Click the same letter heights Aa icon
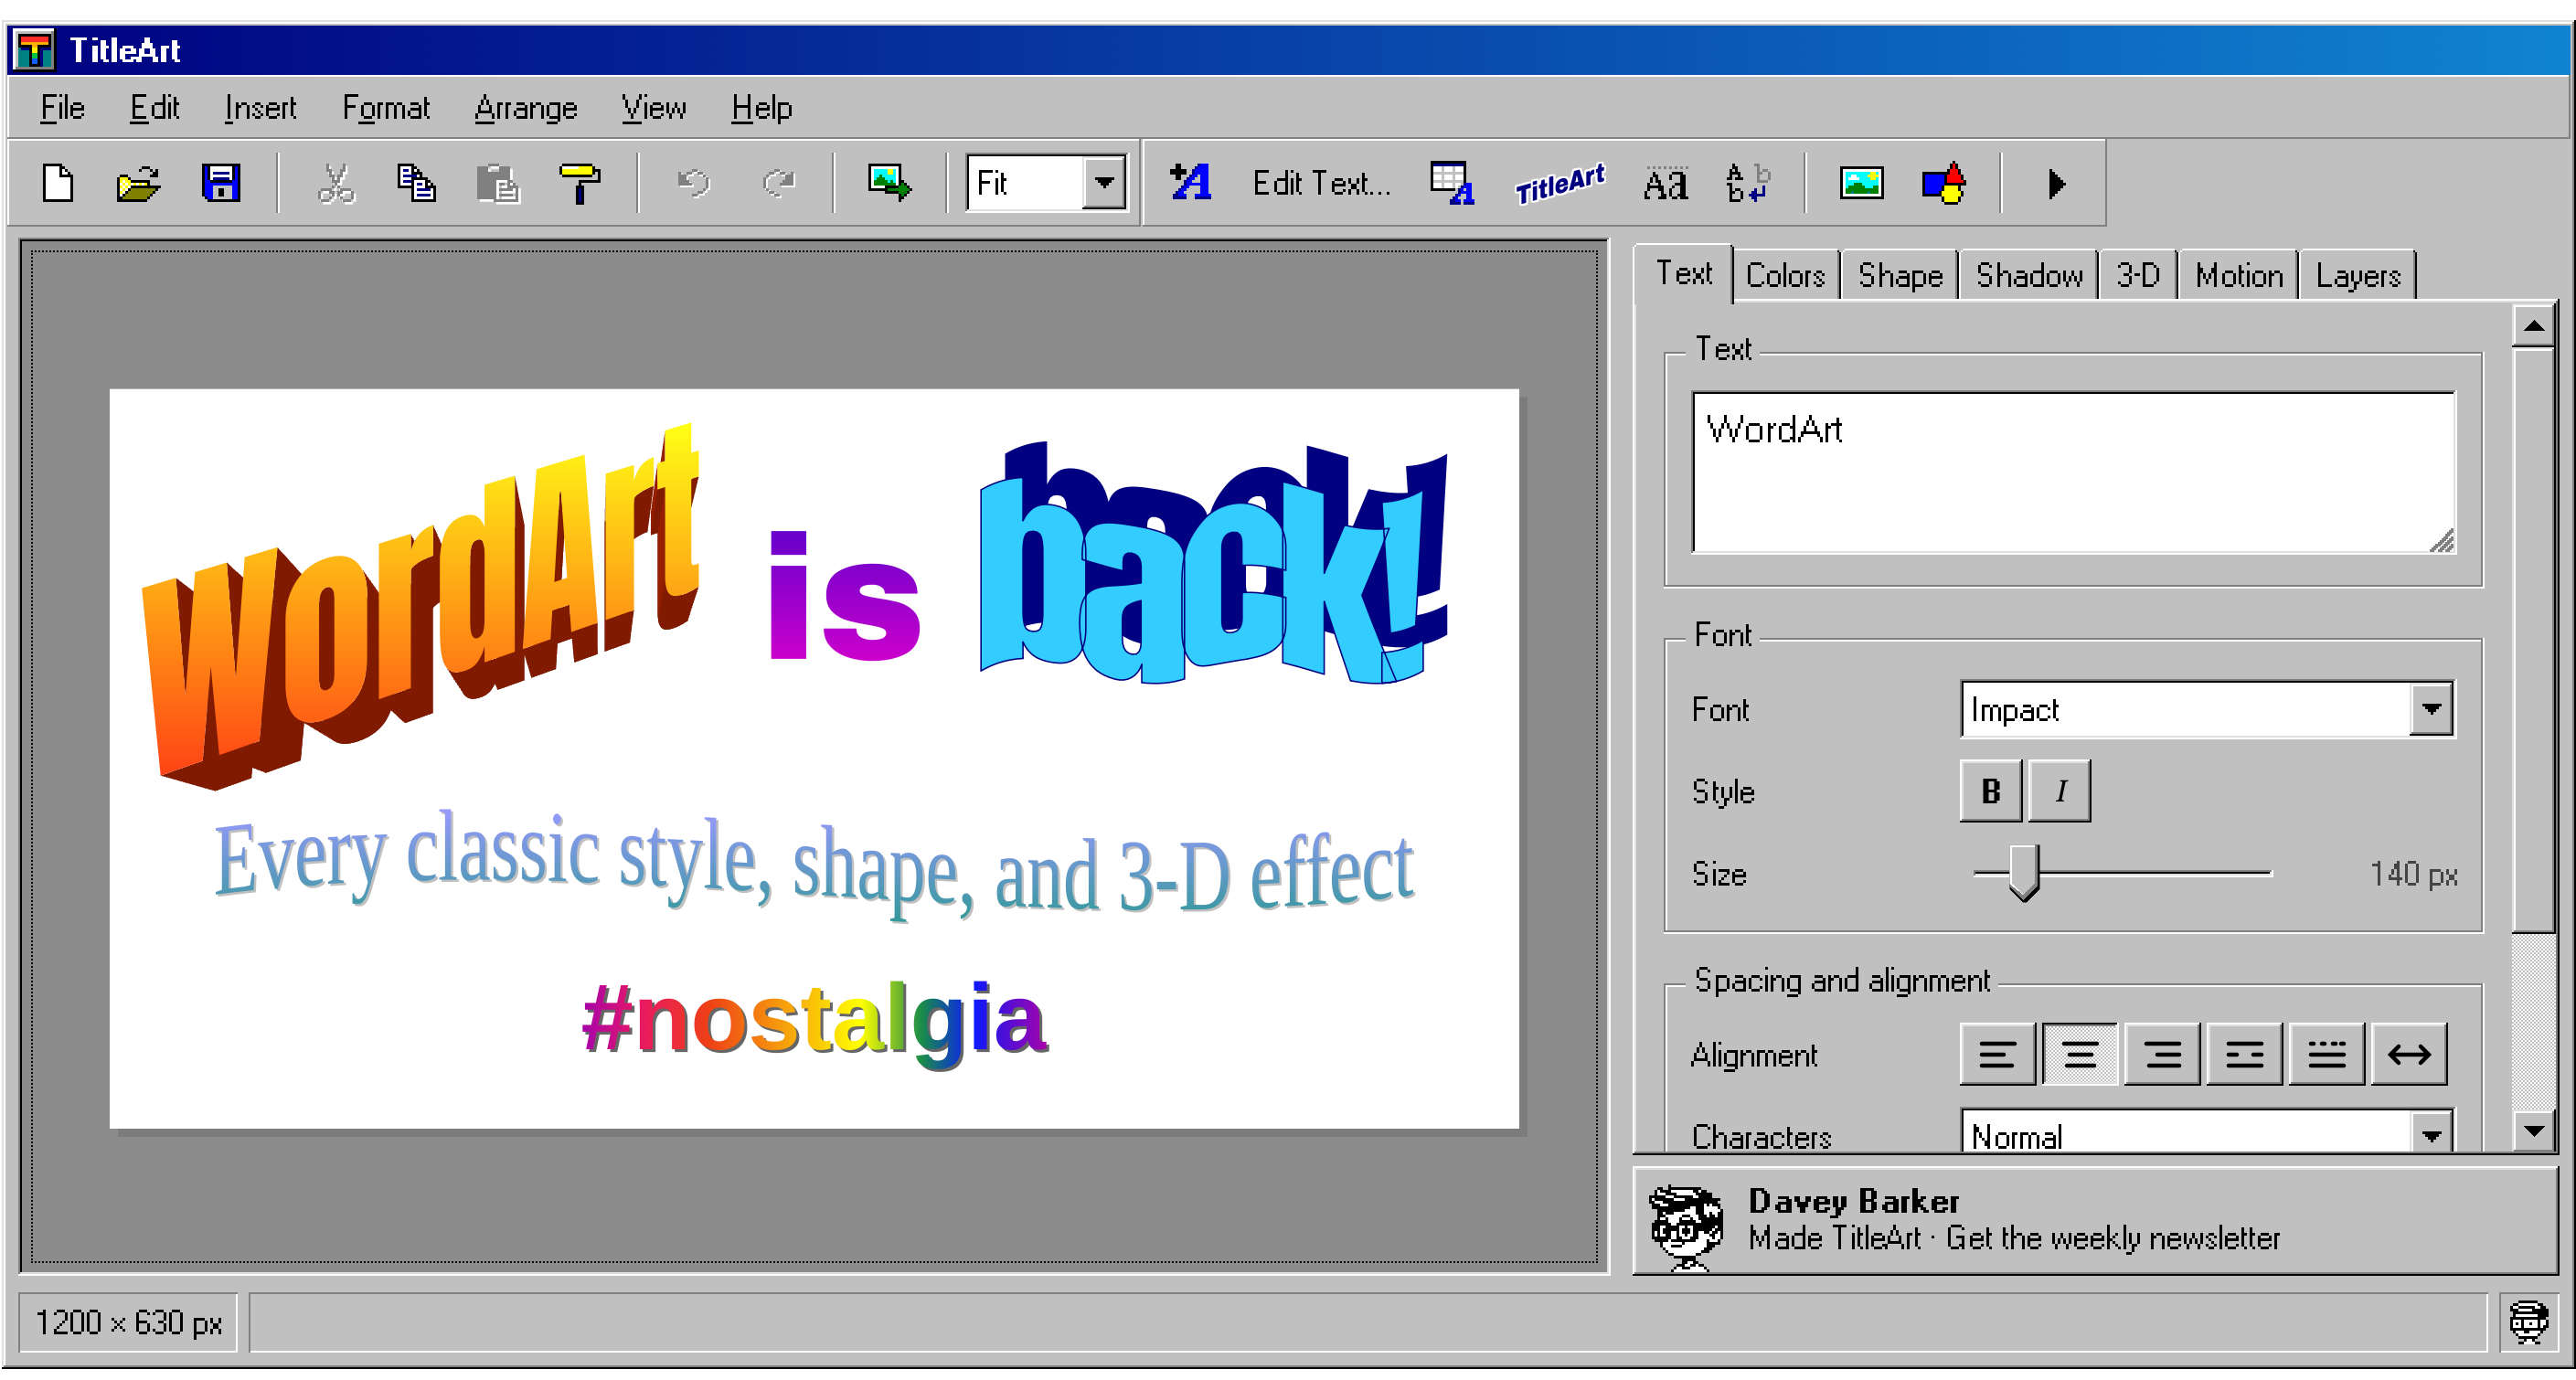2576x1380 pixels. click(x=1665, y=183)
